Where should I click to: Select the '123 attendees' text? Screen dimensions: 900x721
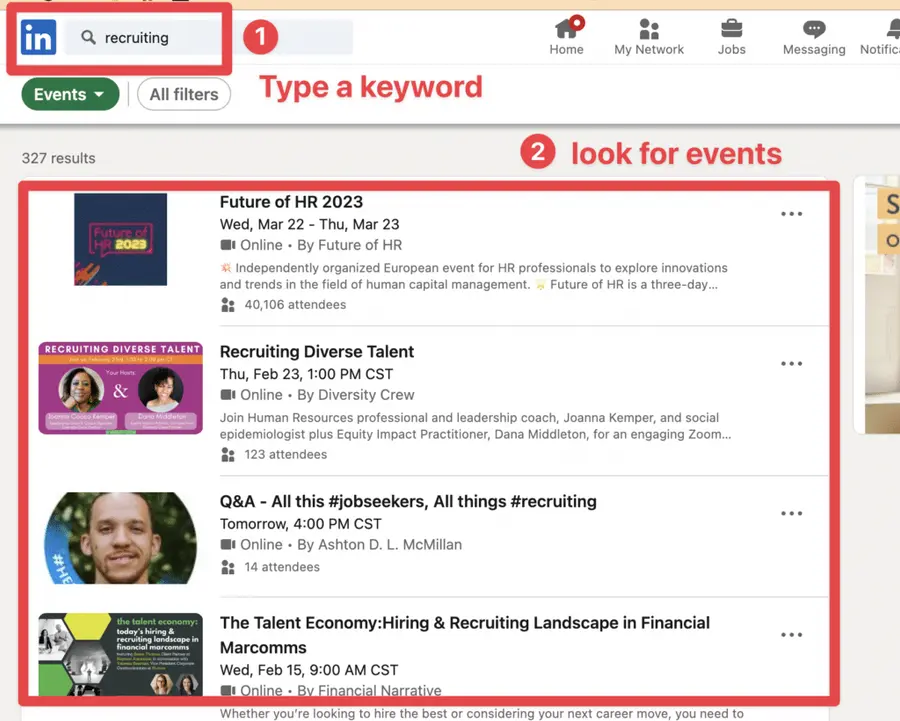[x=286, y=455]
